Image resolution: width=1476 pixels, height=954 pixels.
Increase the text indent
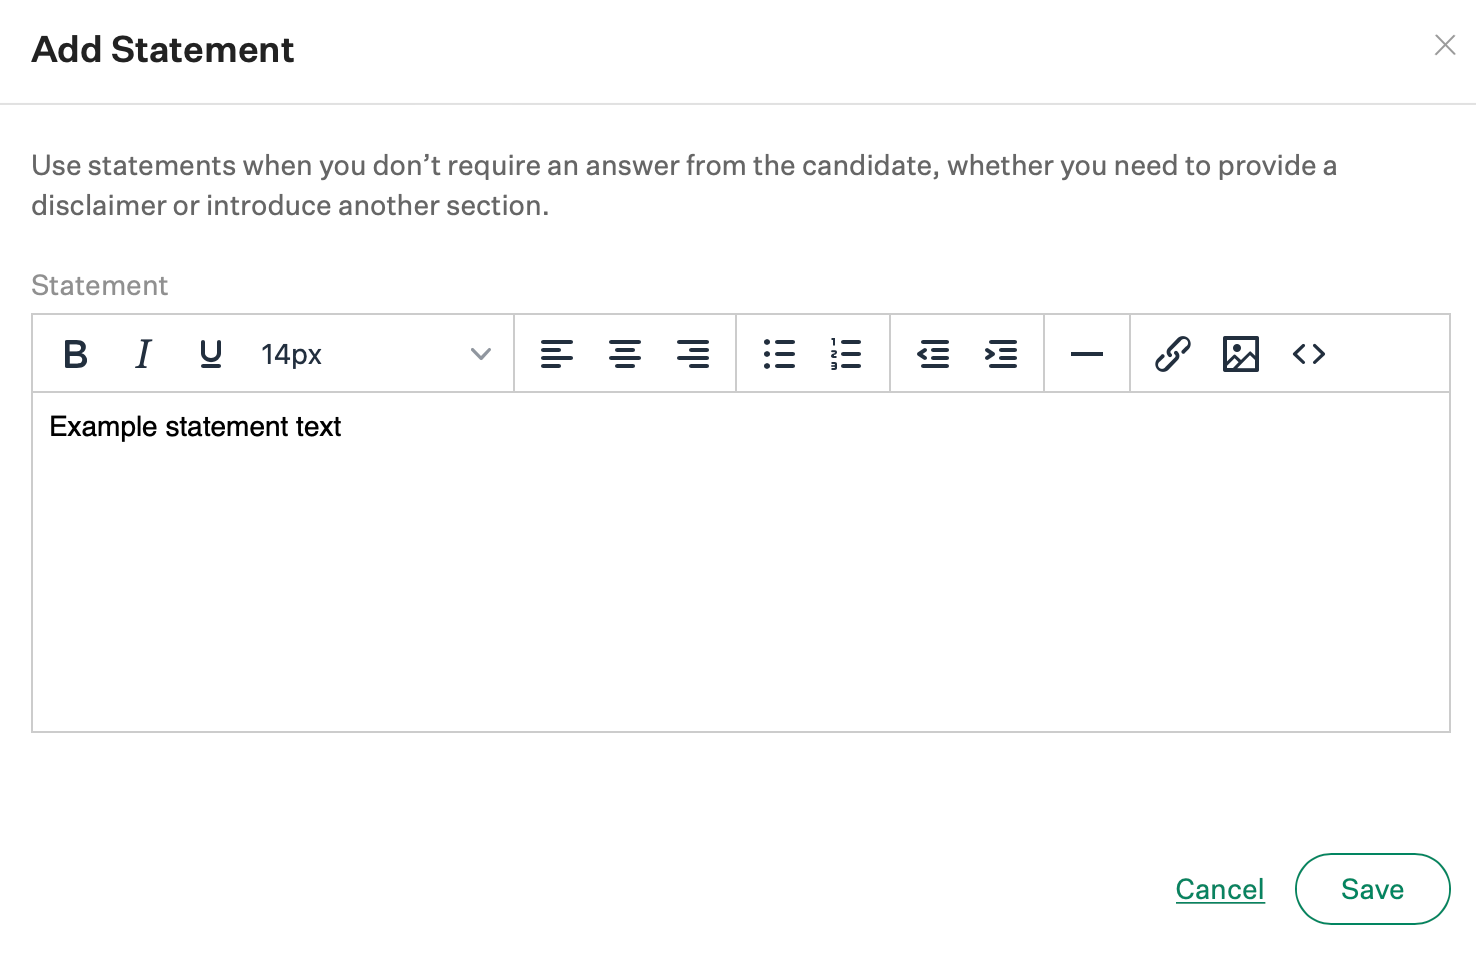click(x=1001, y=354)
